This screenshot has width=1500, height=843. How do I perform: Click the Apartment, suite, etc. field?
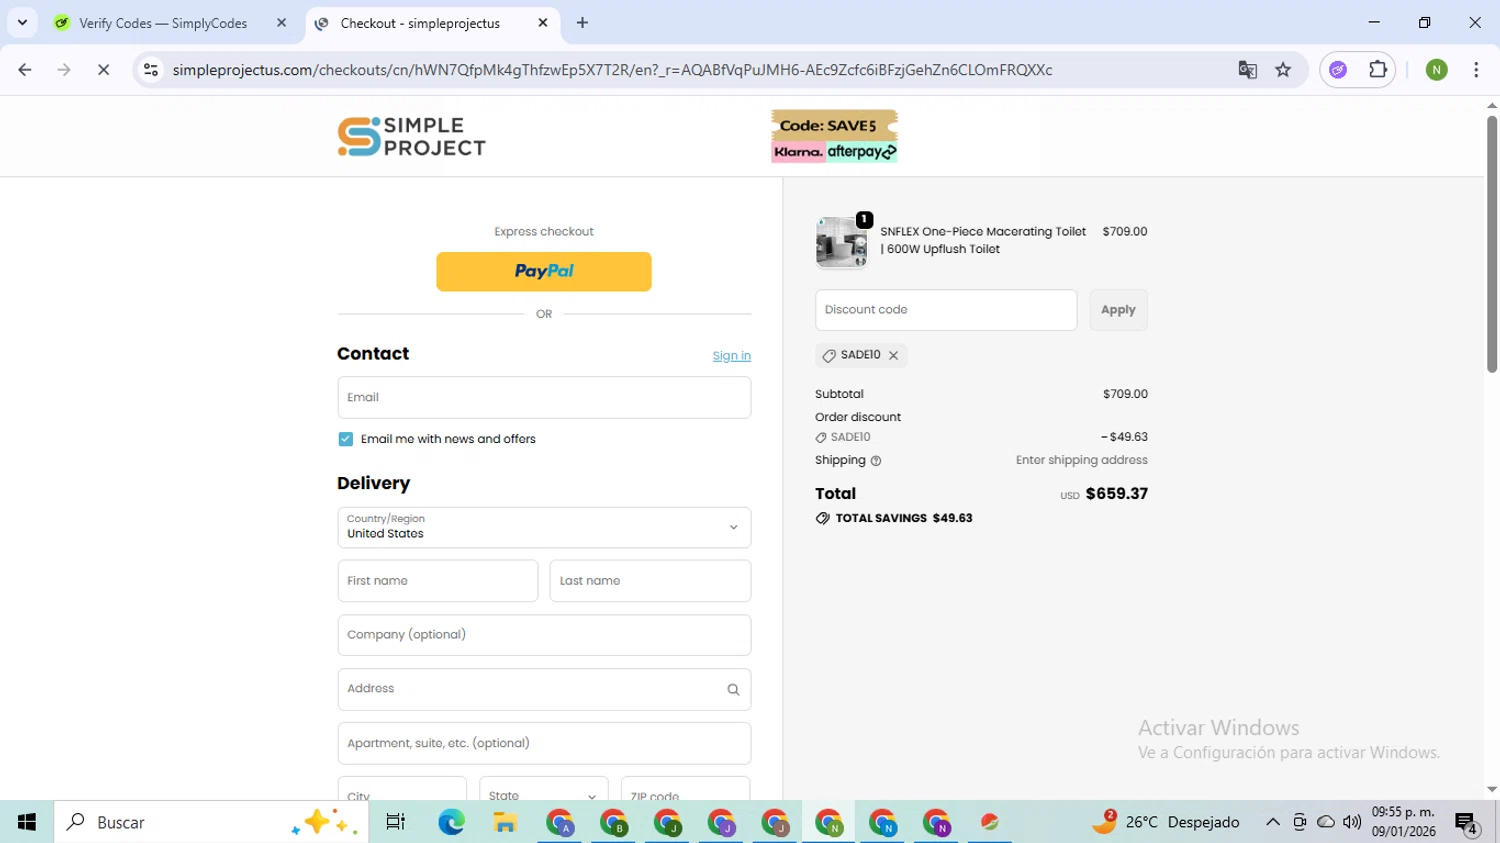[x=544, y=743]
